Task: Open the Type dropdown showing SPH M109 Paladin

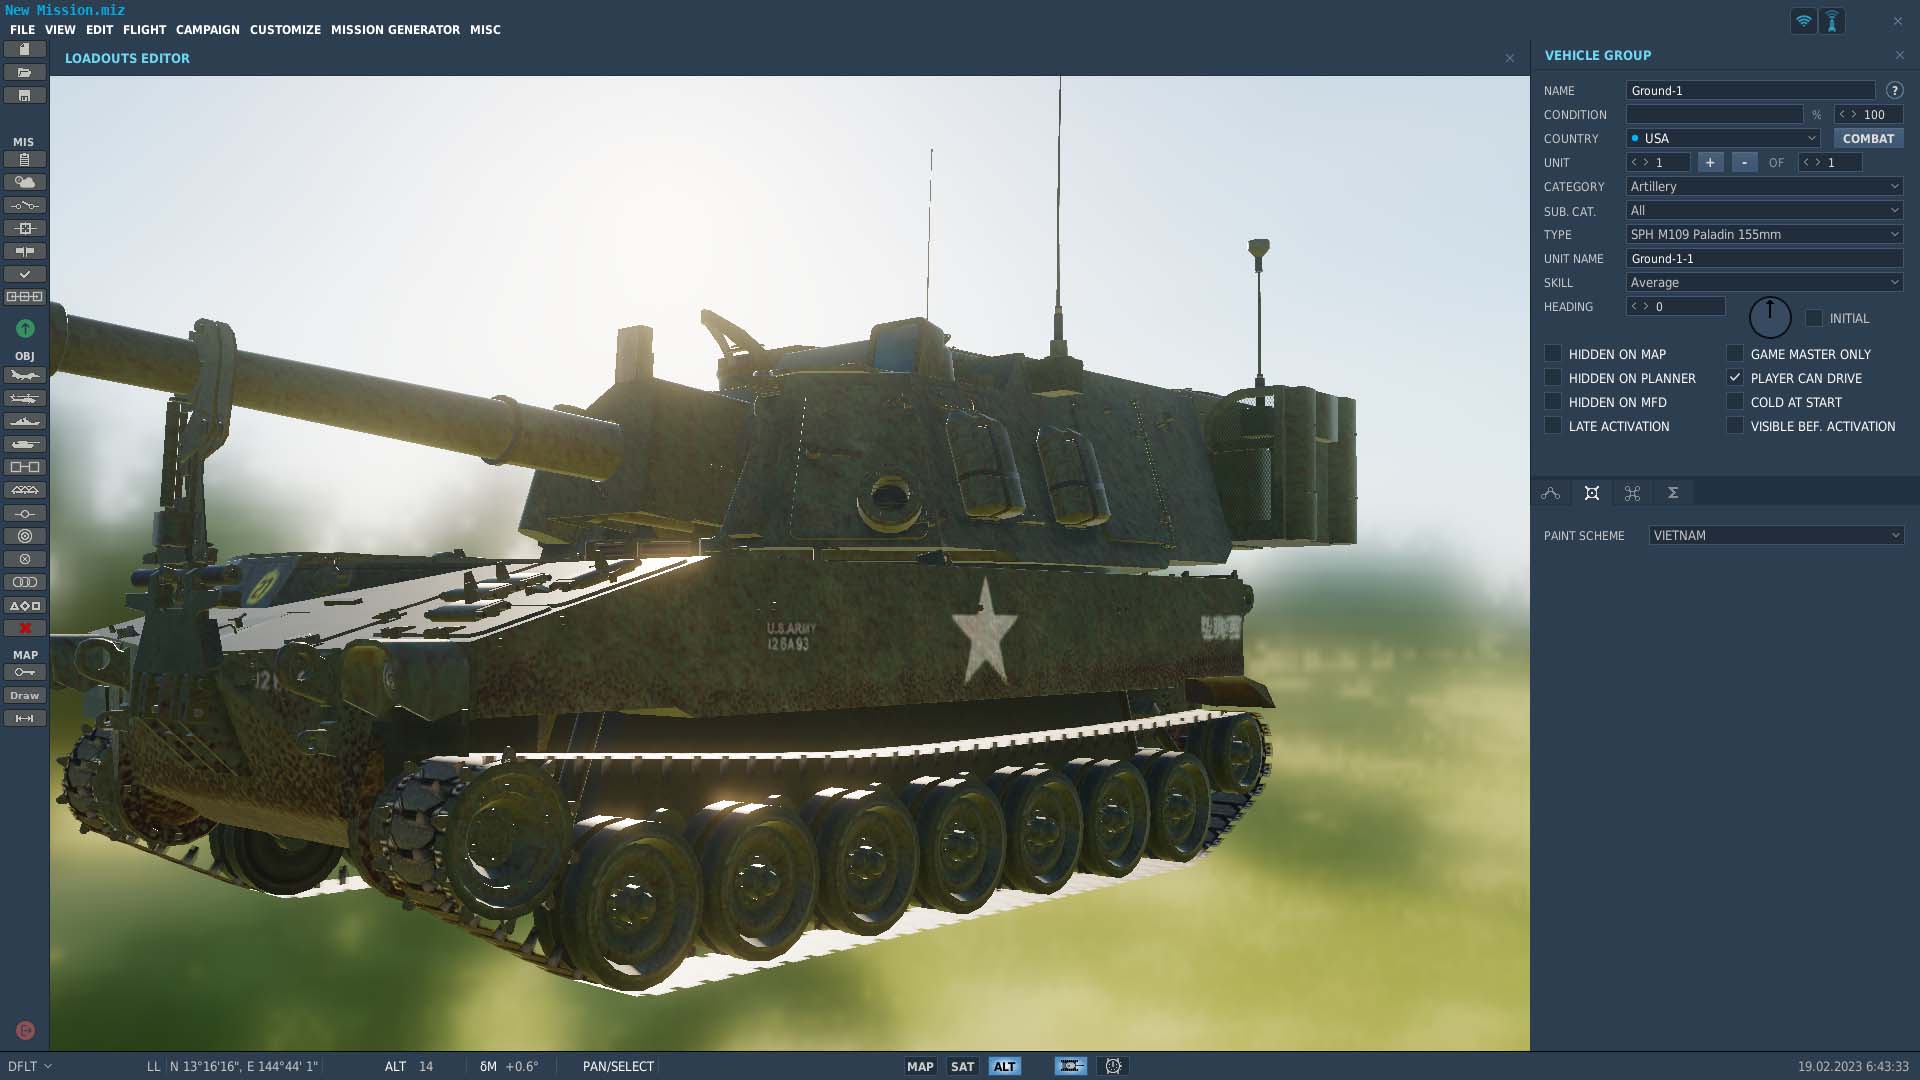Action: (1763, 234)
